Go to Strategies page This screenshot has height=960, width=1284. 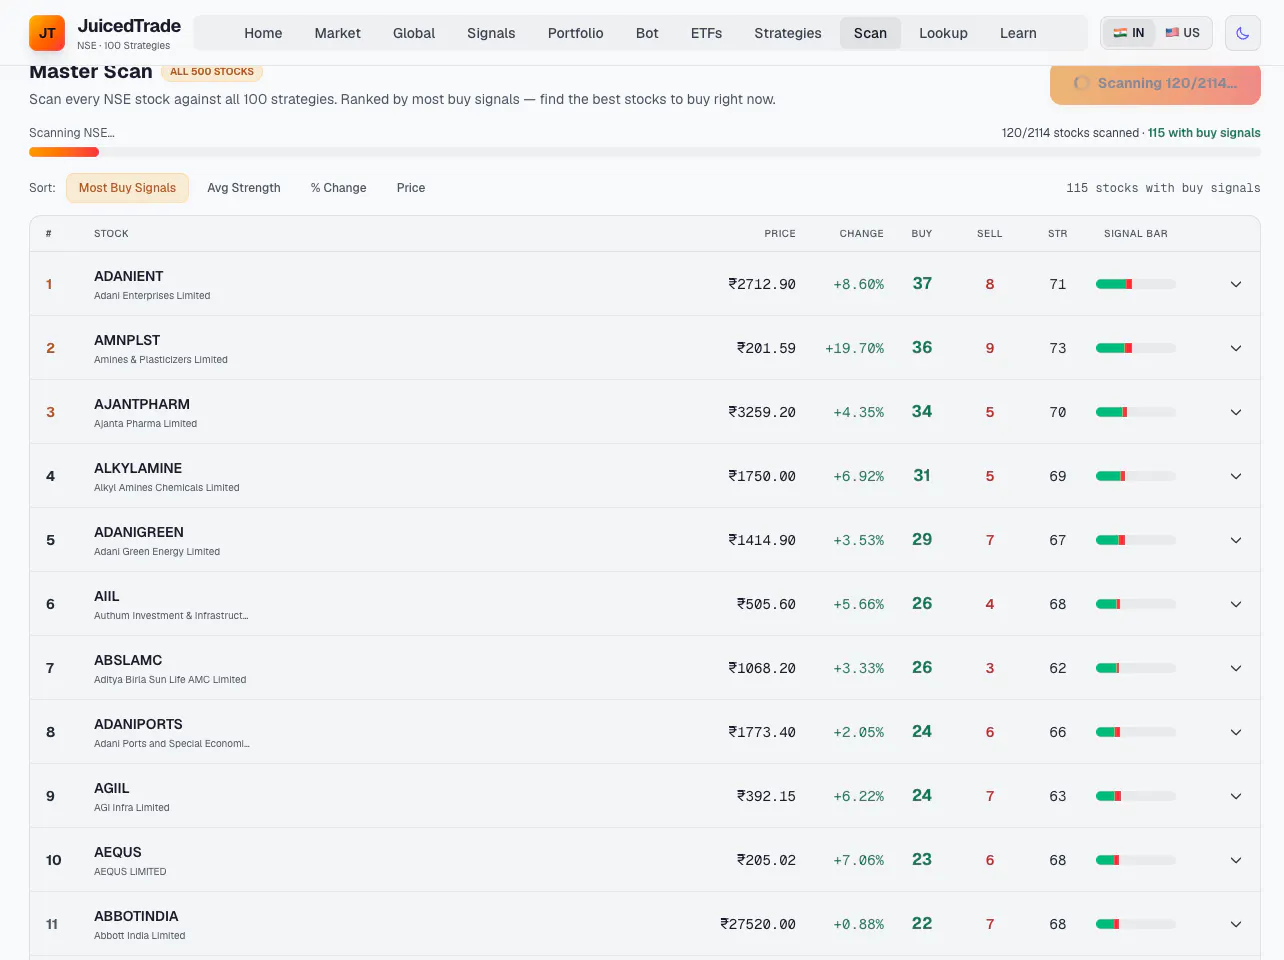[788, 33]
